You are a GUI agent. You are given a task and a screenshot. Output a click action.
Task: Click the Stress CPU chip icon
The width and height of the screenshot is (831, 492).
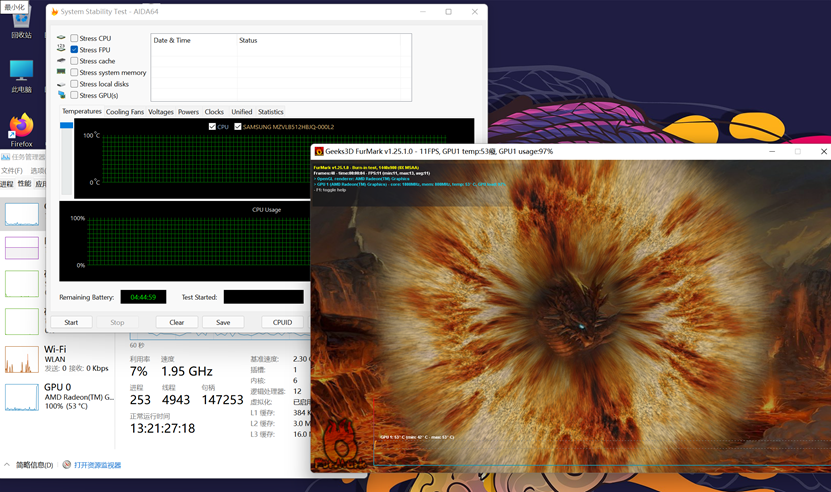coord(61,38)
